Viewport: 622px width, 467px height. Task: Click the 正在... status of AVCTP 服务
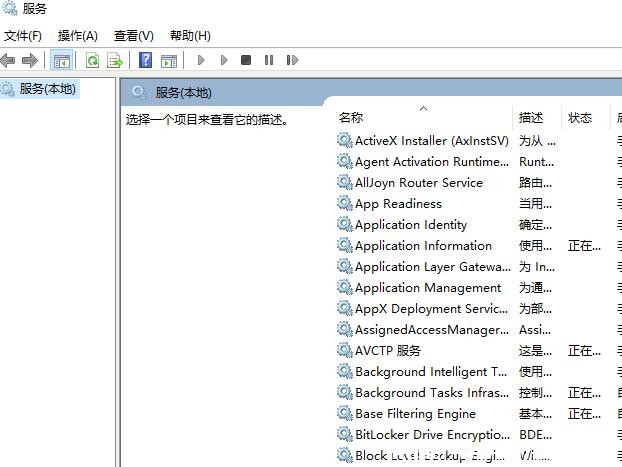pos(584,351)
